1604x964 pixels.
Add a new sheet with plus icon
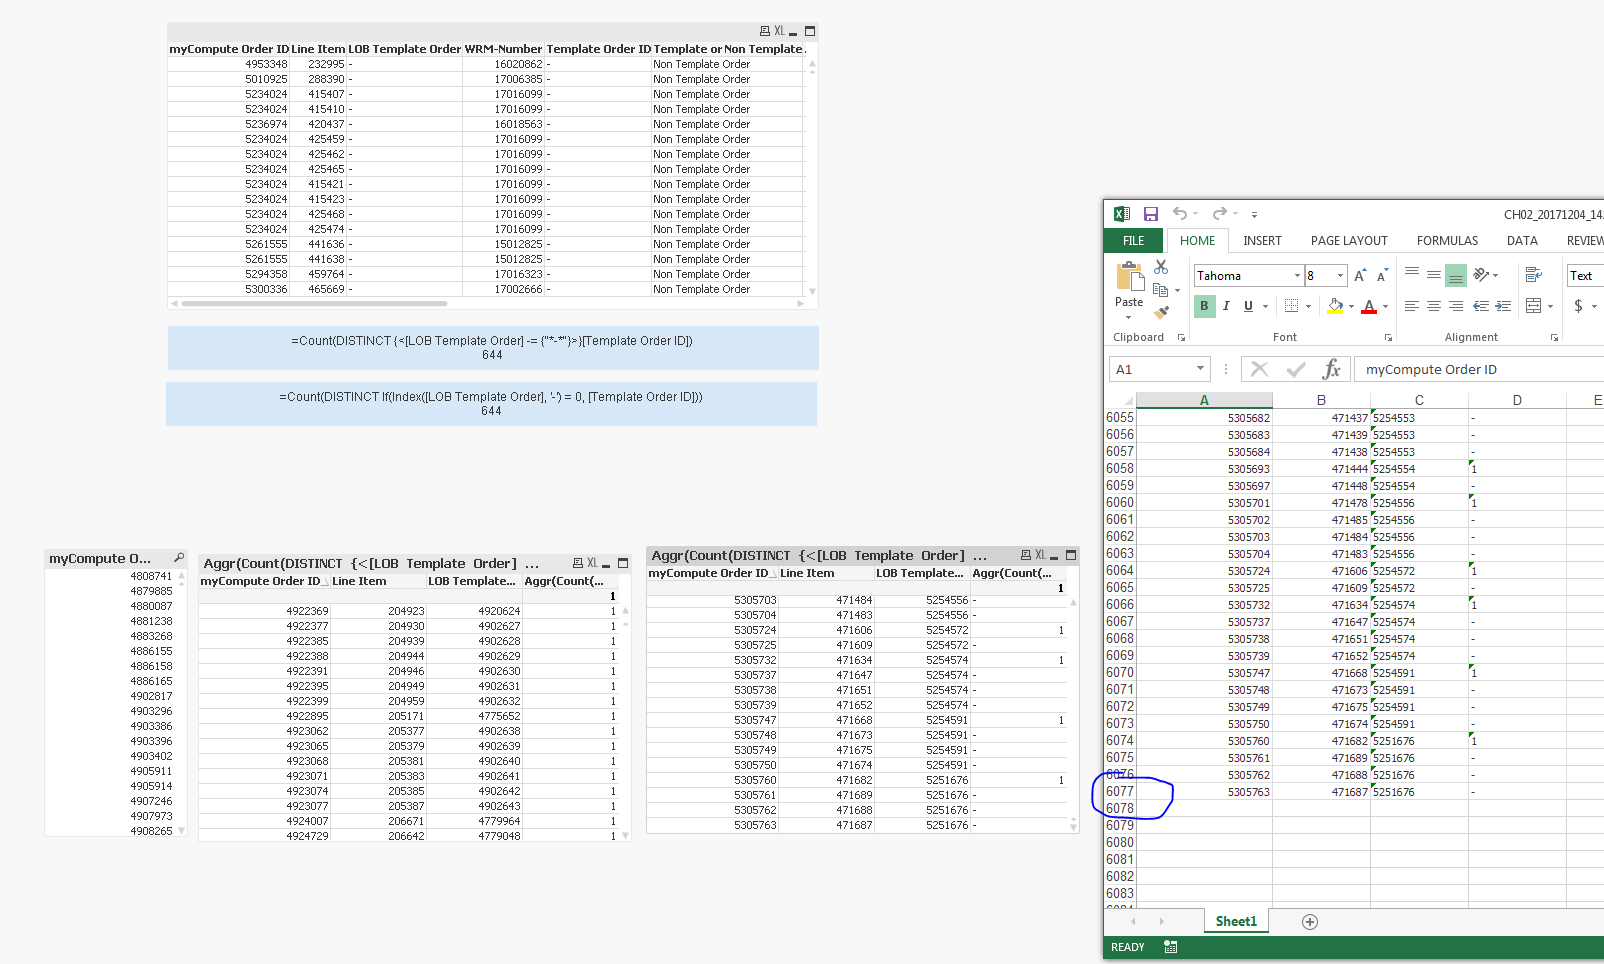click(1310, 922)
